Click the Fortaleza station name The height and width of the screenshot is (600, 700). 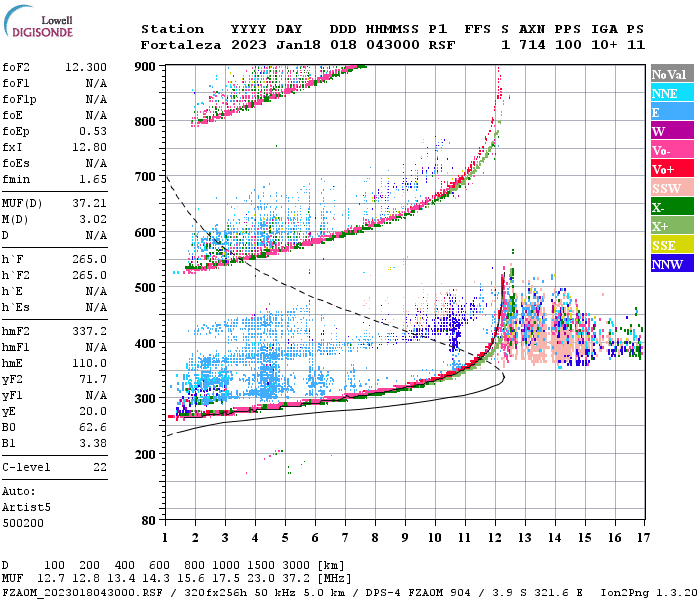coord(181,45)
